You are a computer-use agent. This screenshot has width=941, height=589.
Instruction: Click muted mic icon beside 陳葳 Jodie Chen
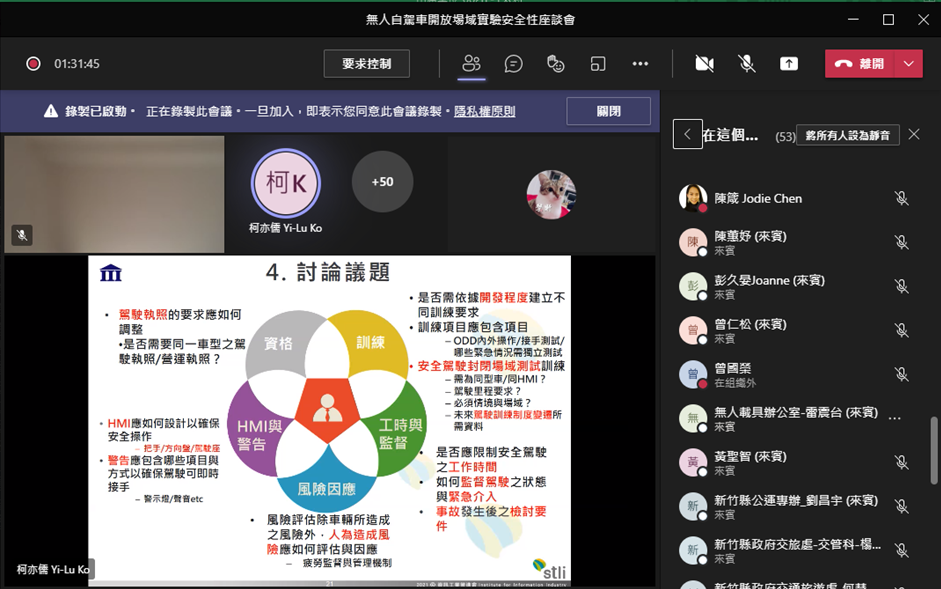click(x=901, y=198)
